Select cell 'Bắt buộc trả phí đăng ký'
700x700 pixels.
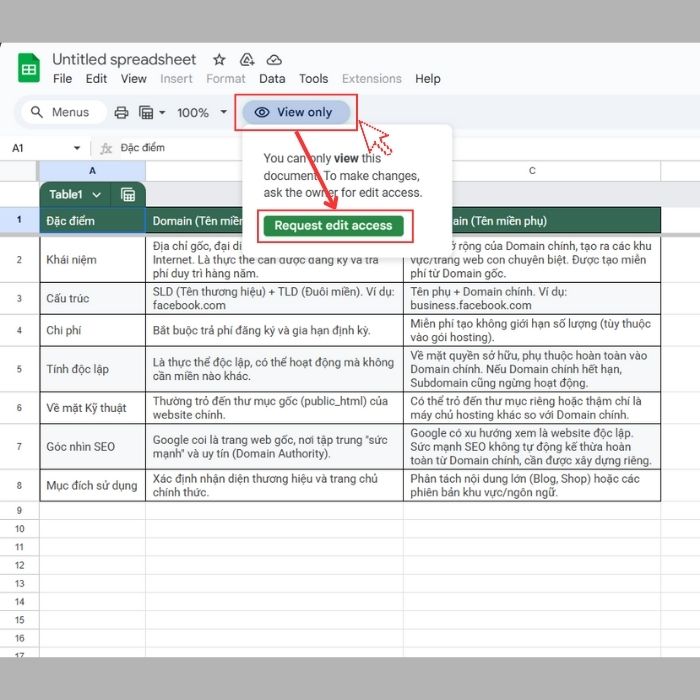coord(274,330)
